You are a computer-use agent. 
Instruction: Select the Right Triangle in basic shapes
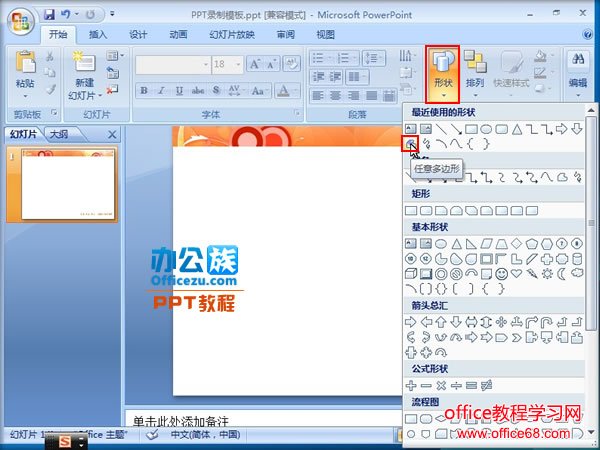[471, 243]
